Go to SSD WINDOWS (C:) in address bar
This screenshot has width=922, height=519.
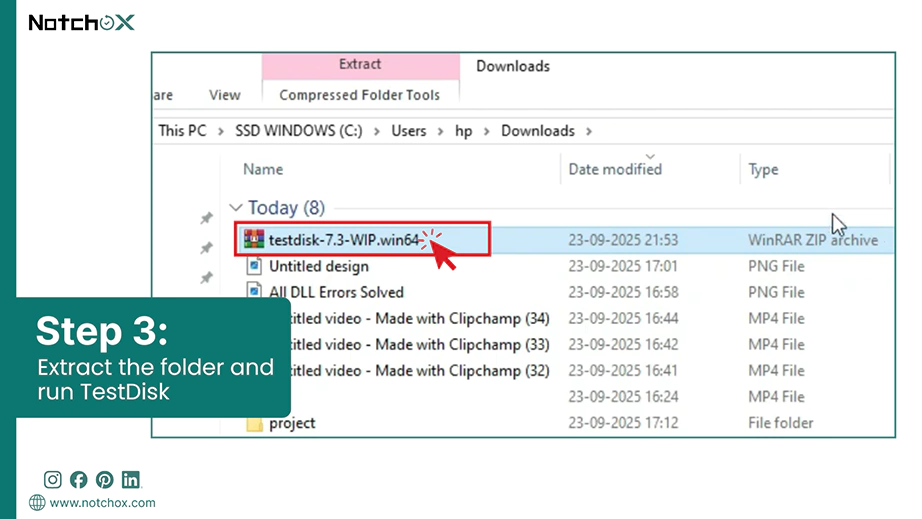tap(299, 130)
